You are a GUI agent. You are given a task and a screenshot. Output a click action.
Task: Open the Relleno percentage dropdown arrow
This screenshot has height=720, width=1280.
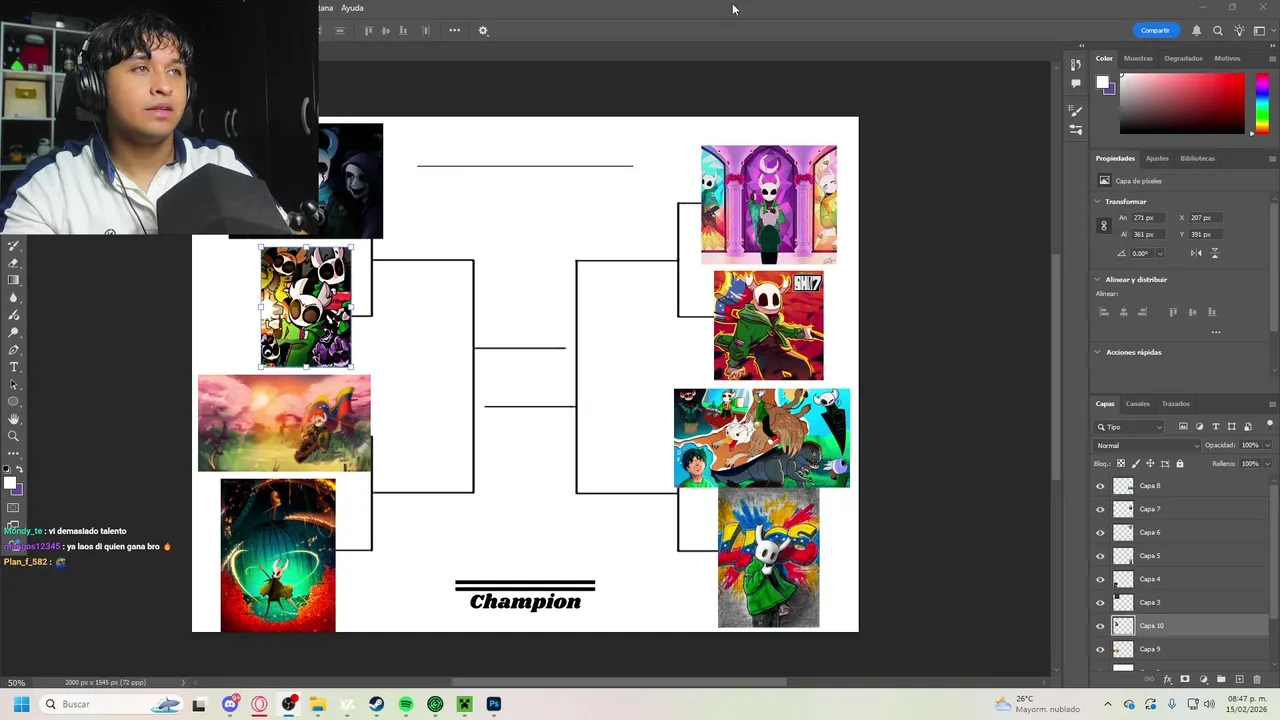[x=1268, y=463]
